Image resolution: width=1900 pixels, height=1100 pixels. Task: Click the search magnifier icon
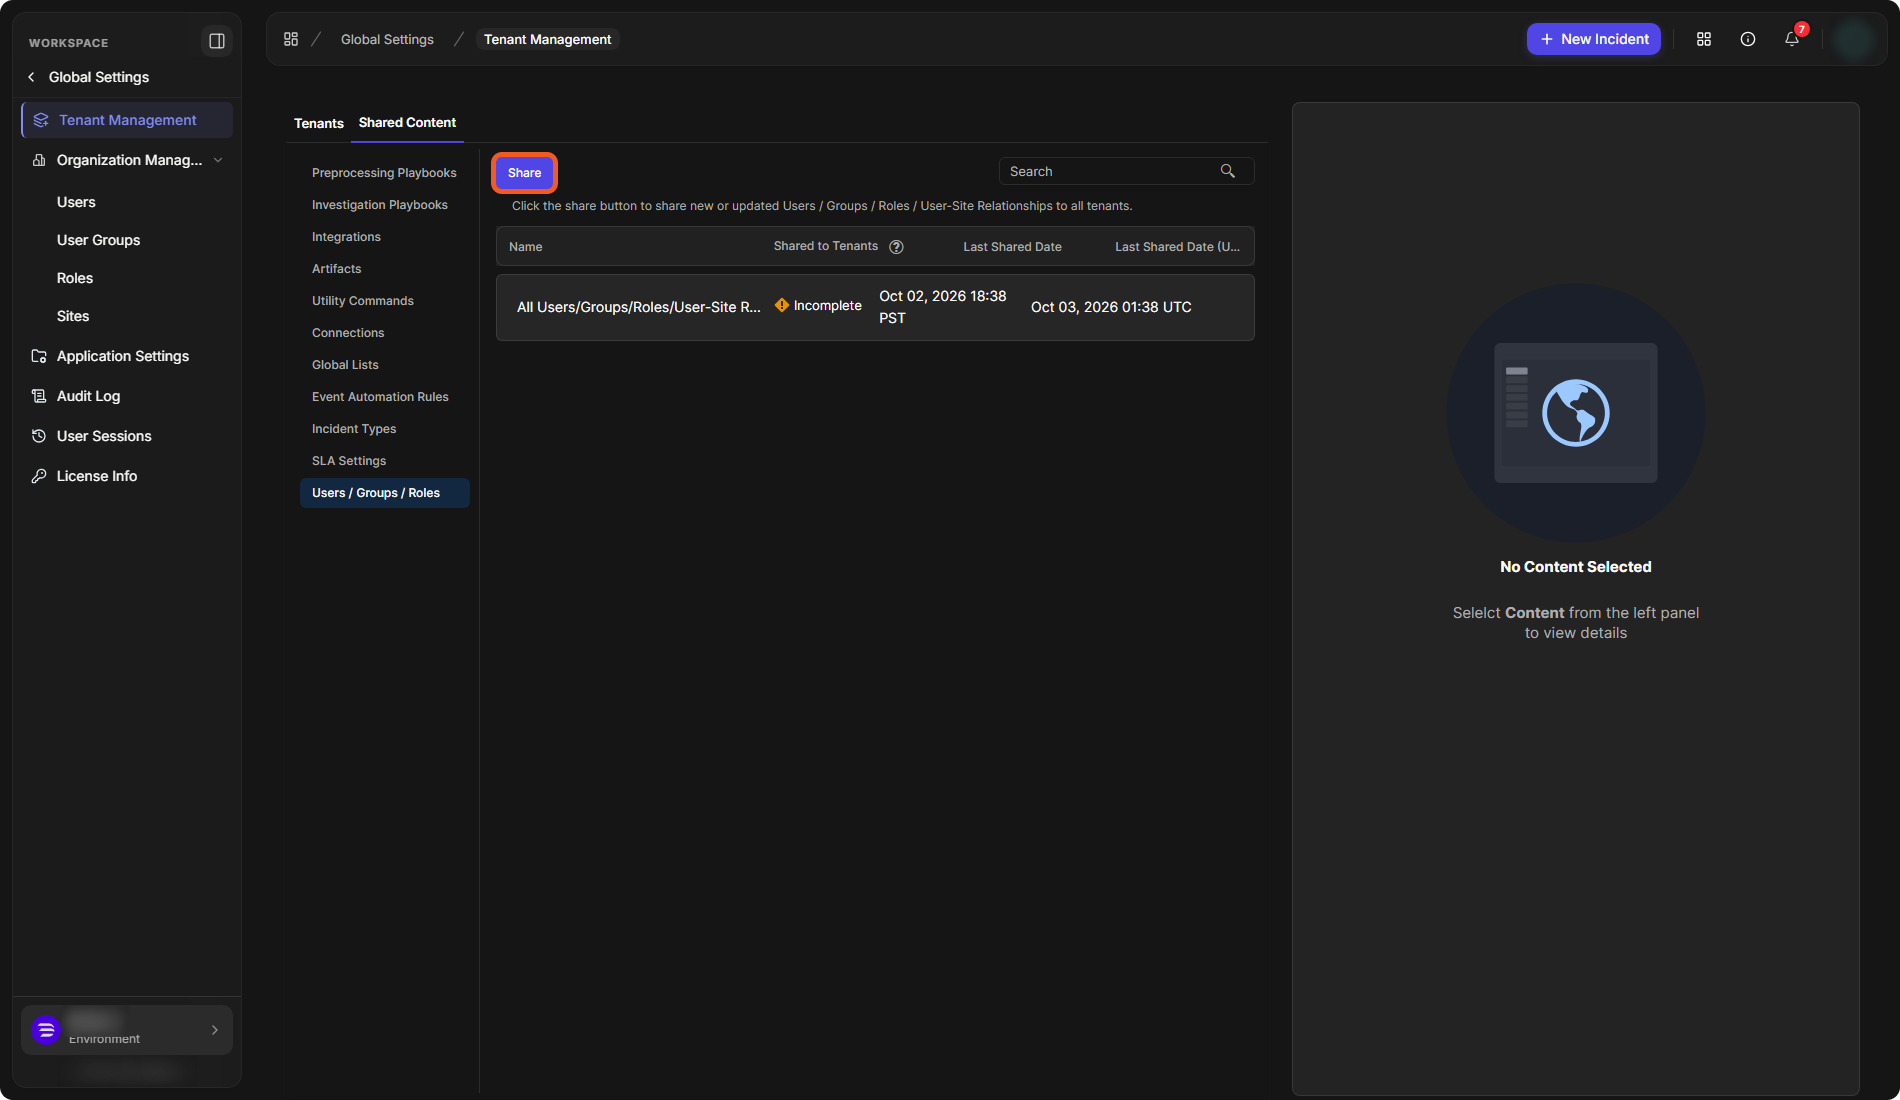[x=1228, y=171]
